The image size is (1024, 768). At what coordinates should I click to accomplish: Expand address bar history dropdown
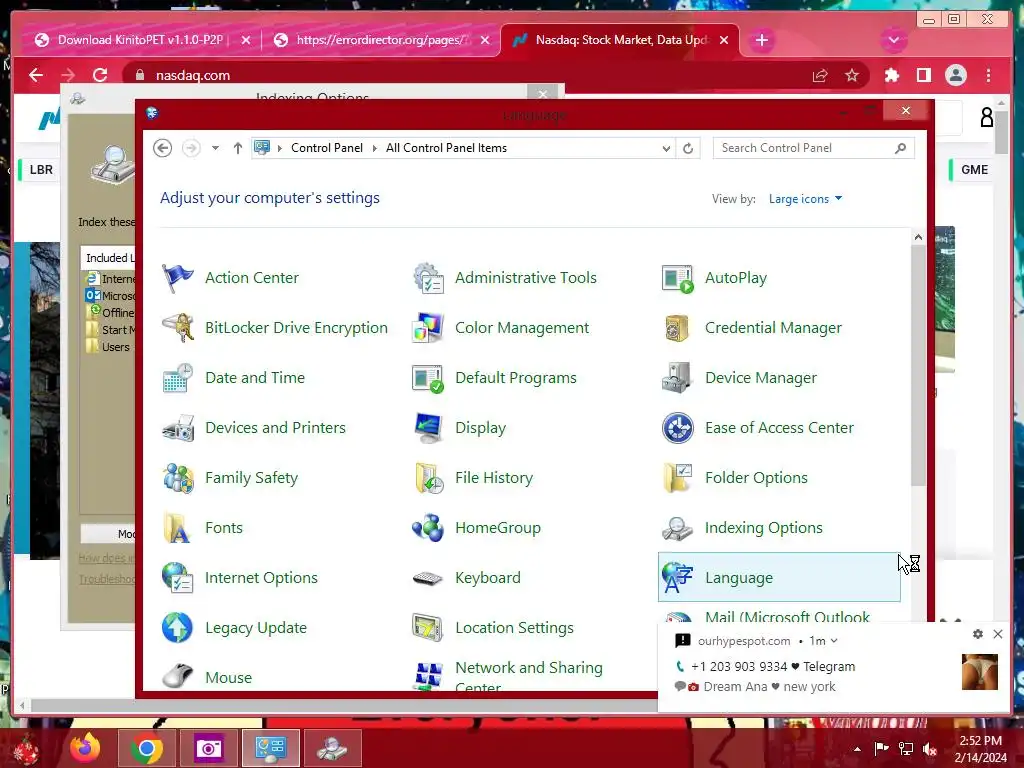coord(666,149)
